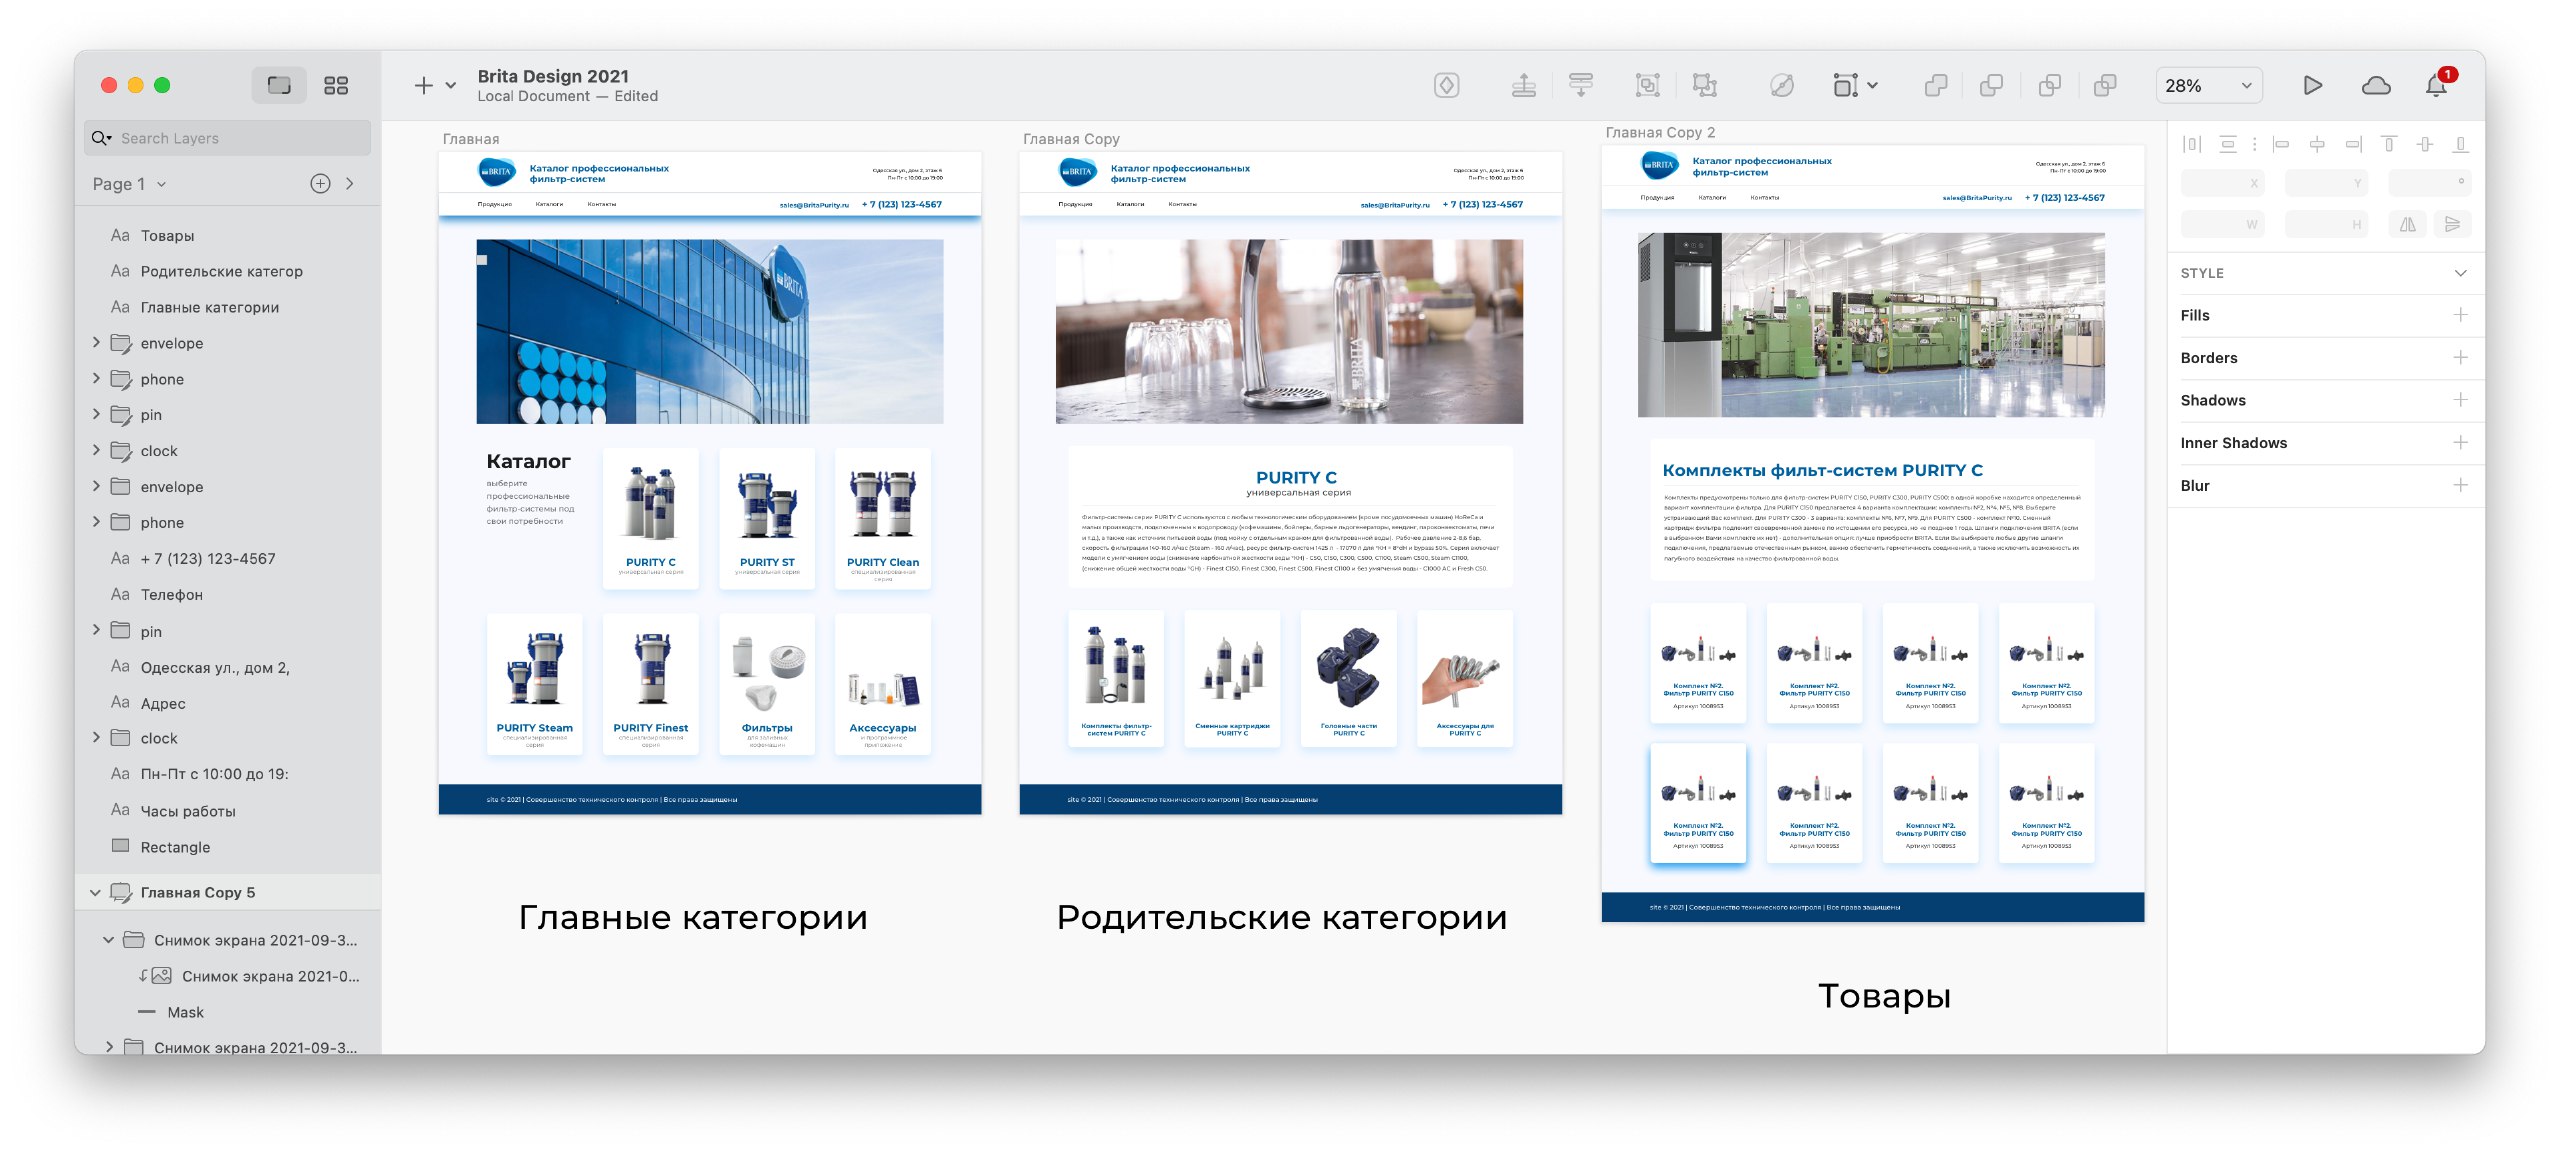Click the flip horizontal button
2560x1153 pixels.
click(x=2408, y=224)
